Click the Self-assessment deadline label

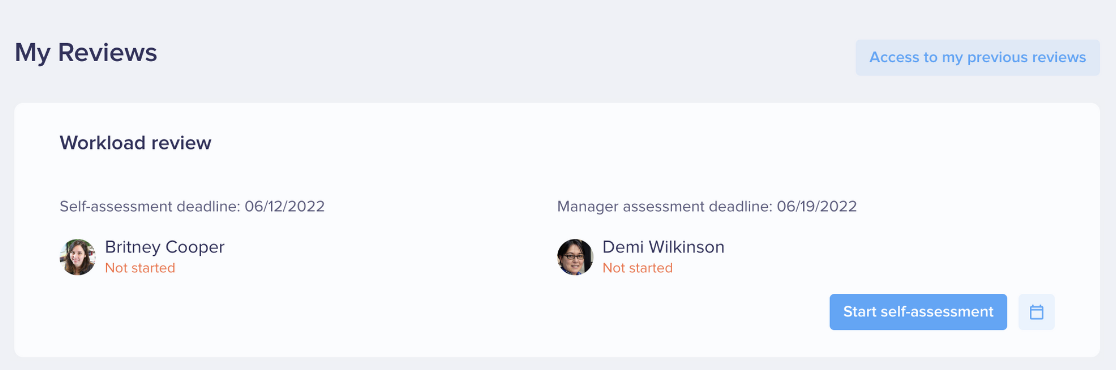[150, 207]
